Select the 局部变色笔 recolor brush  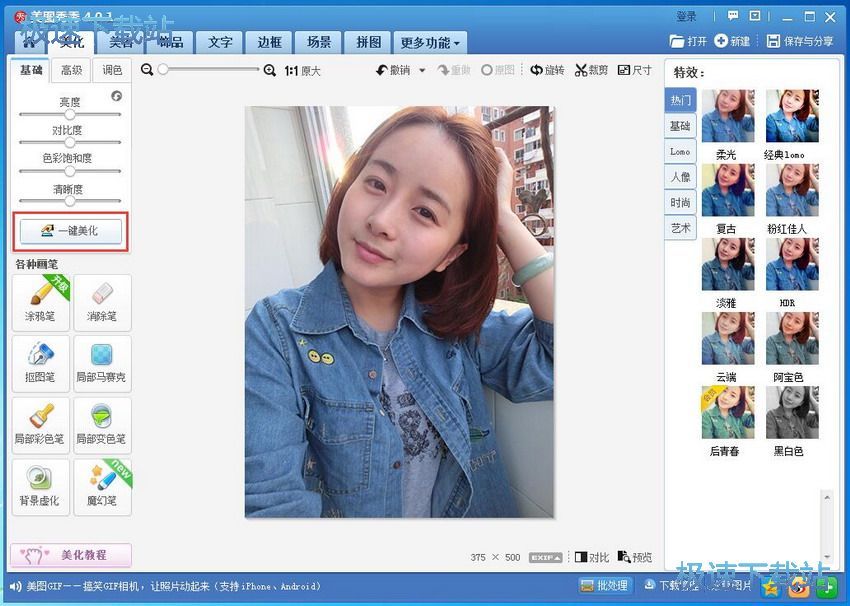pyautogui.click(x=102, y=426)
